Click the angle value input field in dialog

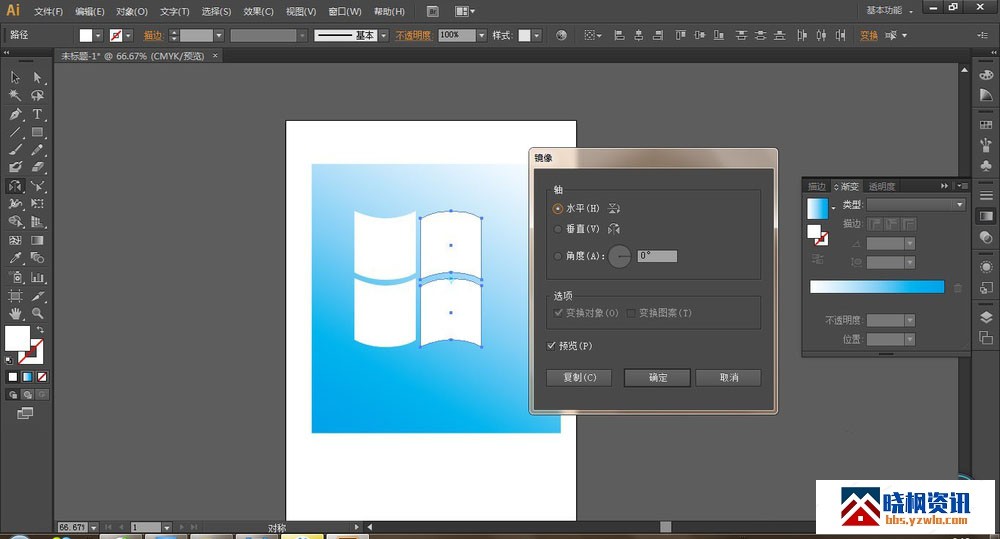pyautogui.click(x=658, y=256)
